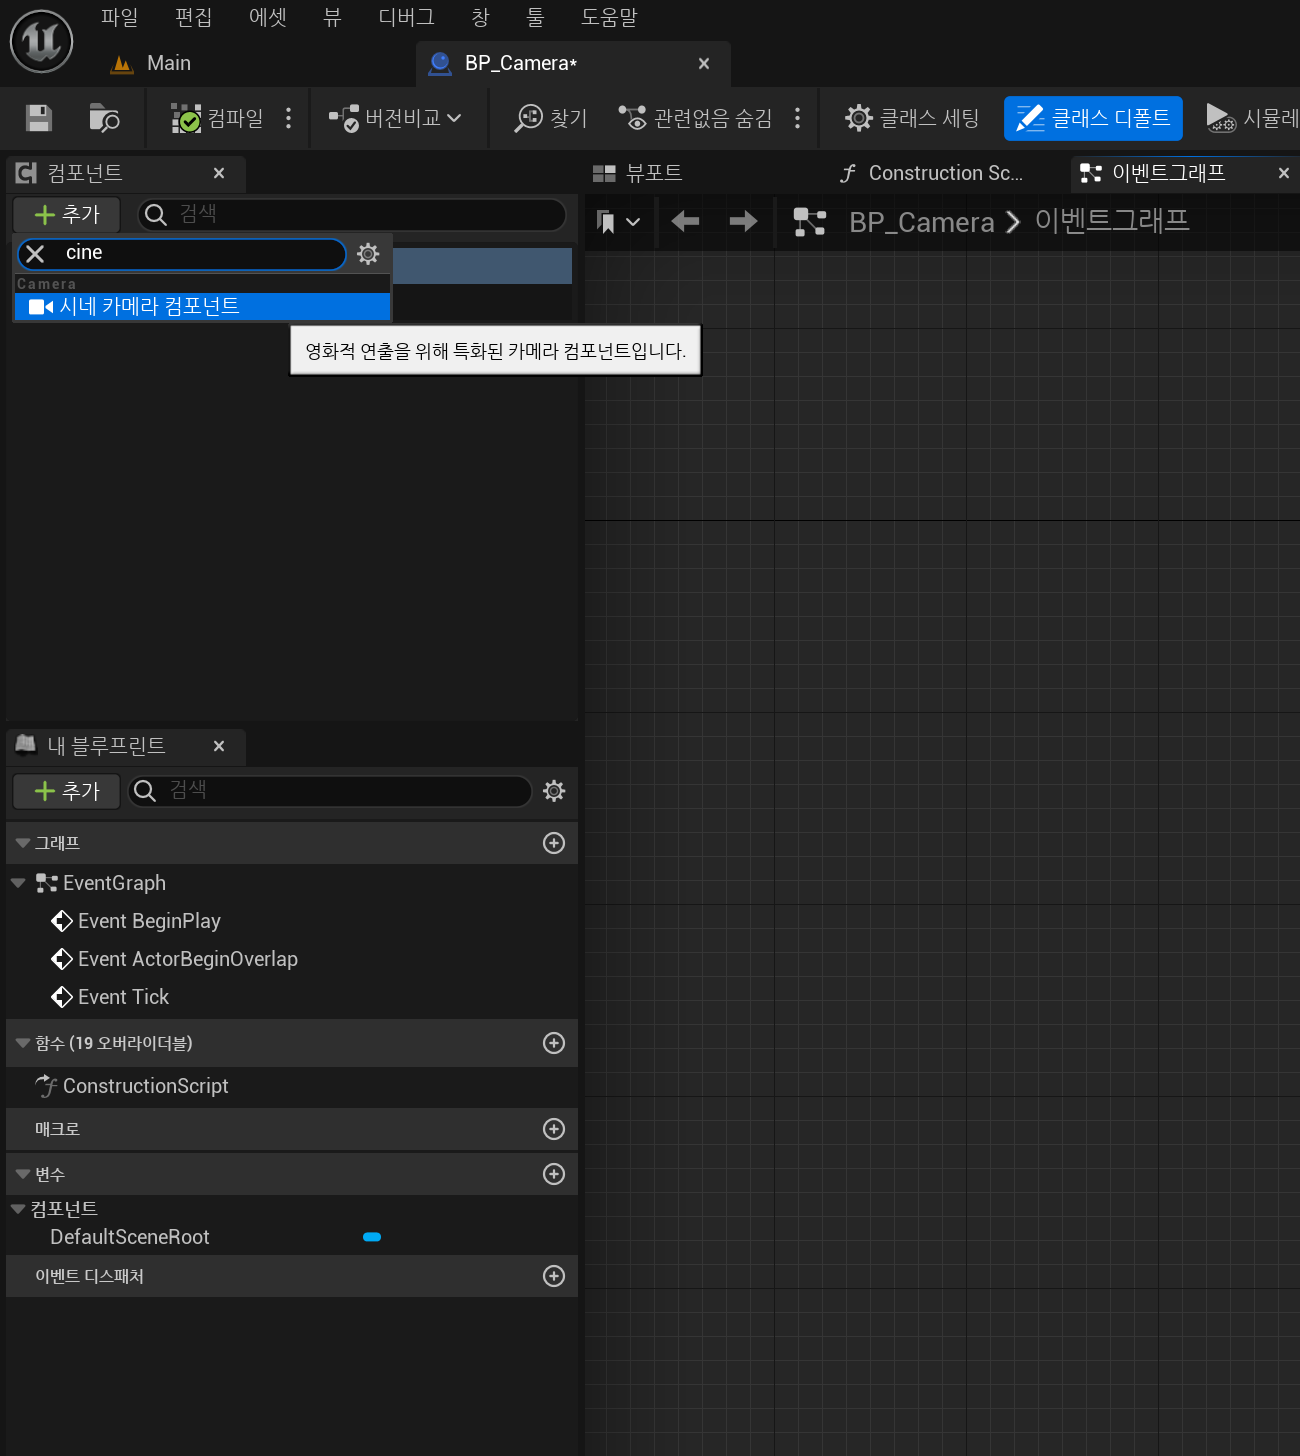
Task: Switch to the Construction Script tab
Action: 931,173
